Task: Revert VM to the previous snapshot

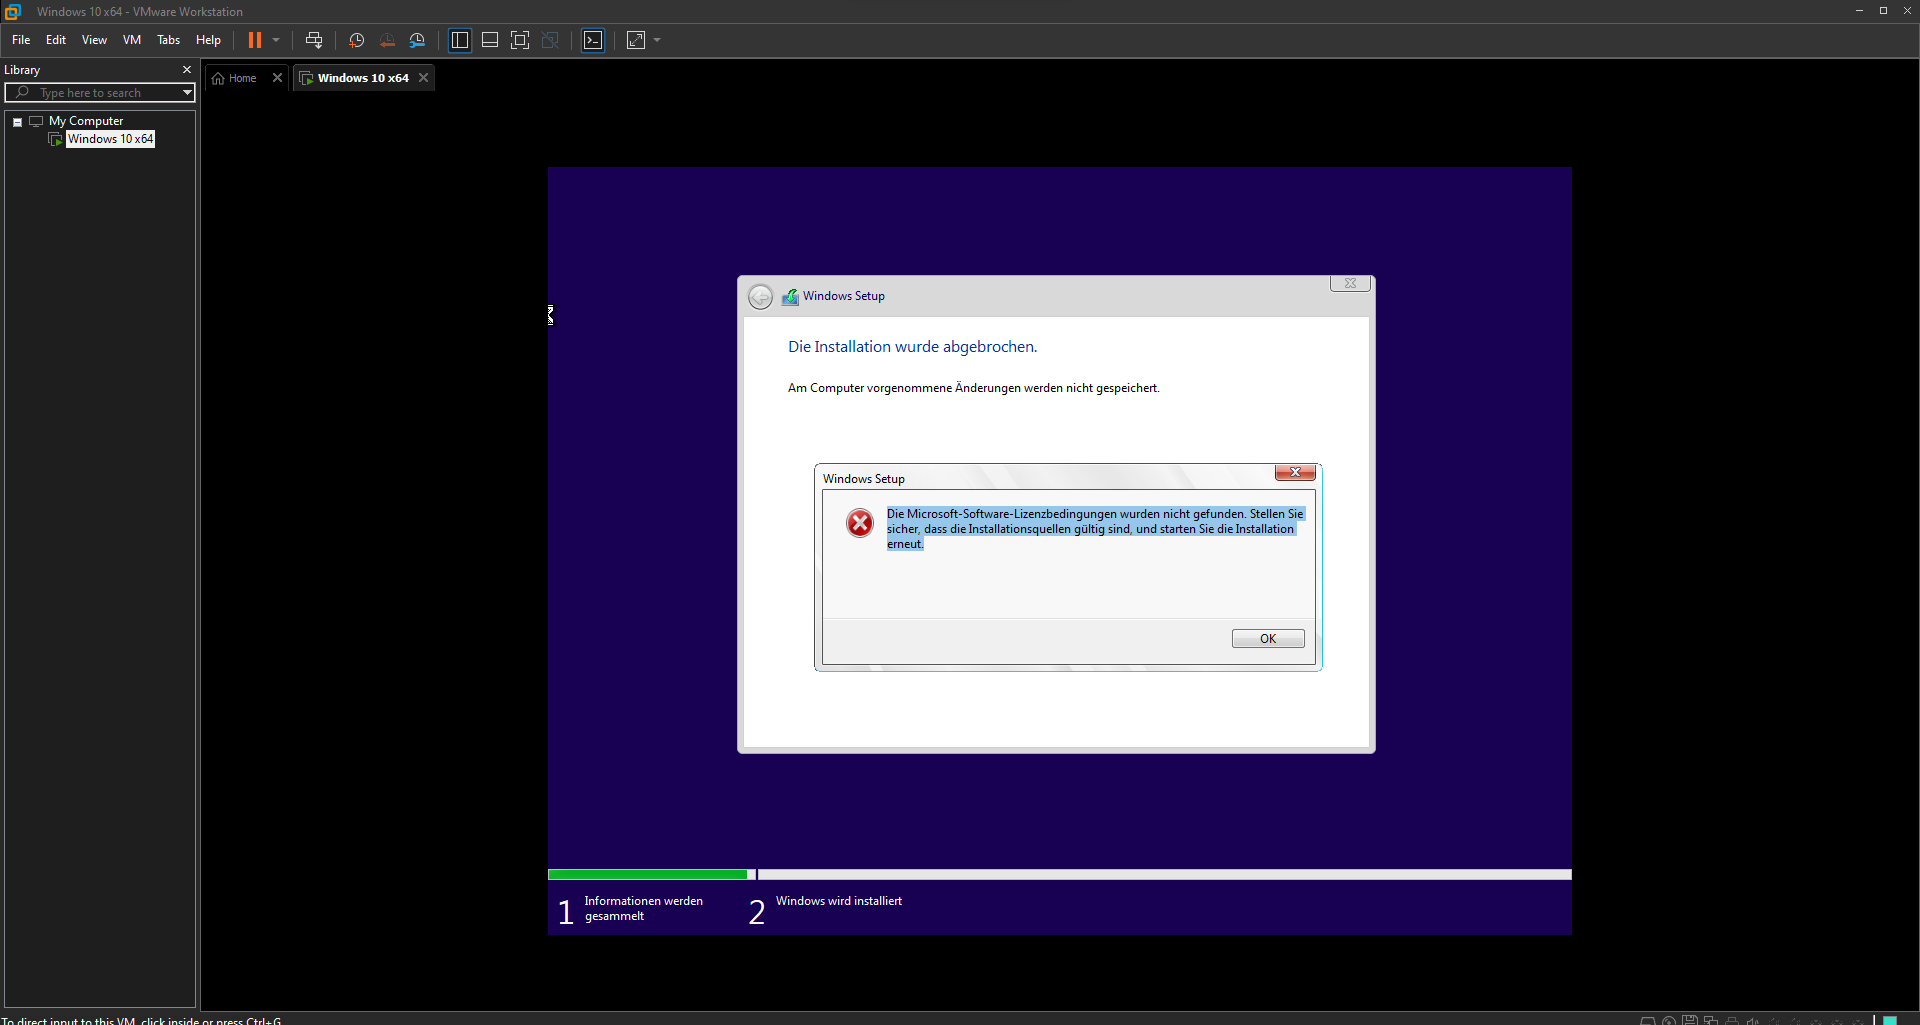Action: click(387, 40)
